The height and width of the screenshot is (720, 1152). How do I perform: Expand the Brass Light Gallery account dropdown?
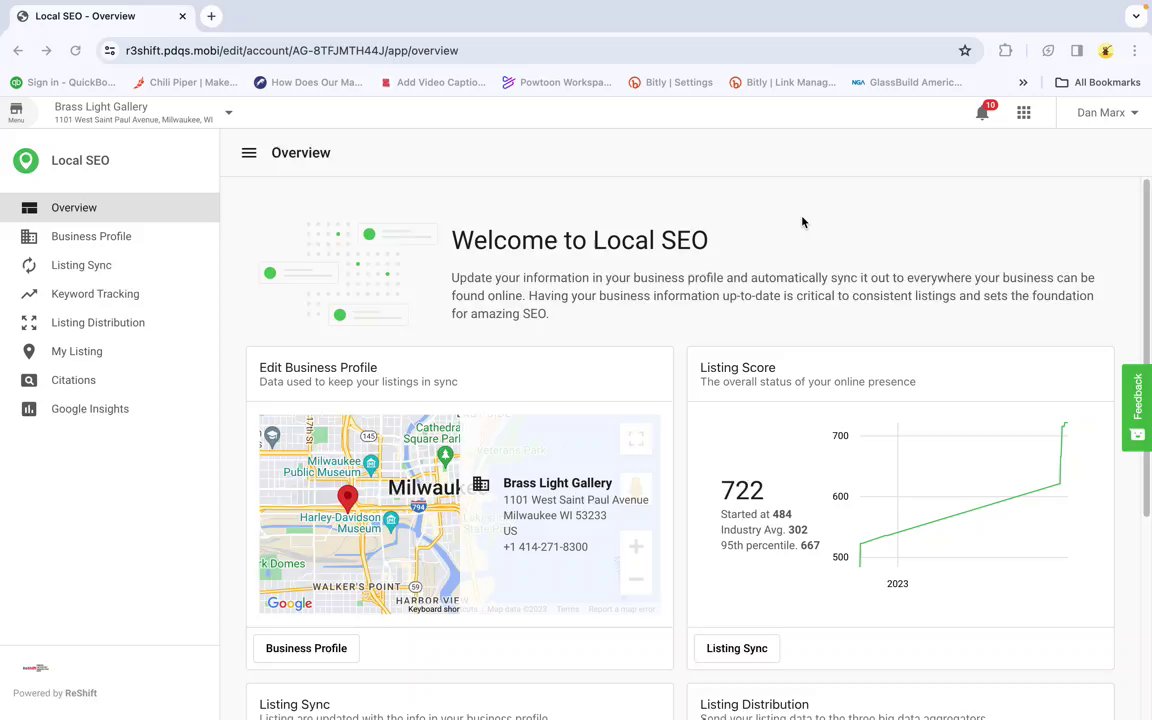(x=228, y=112)
